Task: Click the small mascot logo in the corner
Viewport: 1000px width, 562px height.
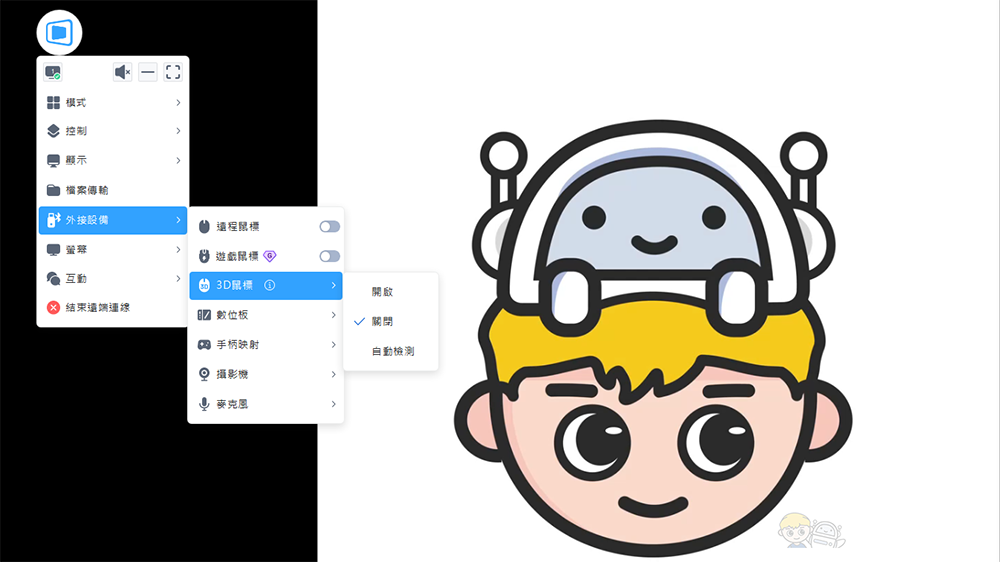Action: (810, 531)
